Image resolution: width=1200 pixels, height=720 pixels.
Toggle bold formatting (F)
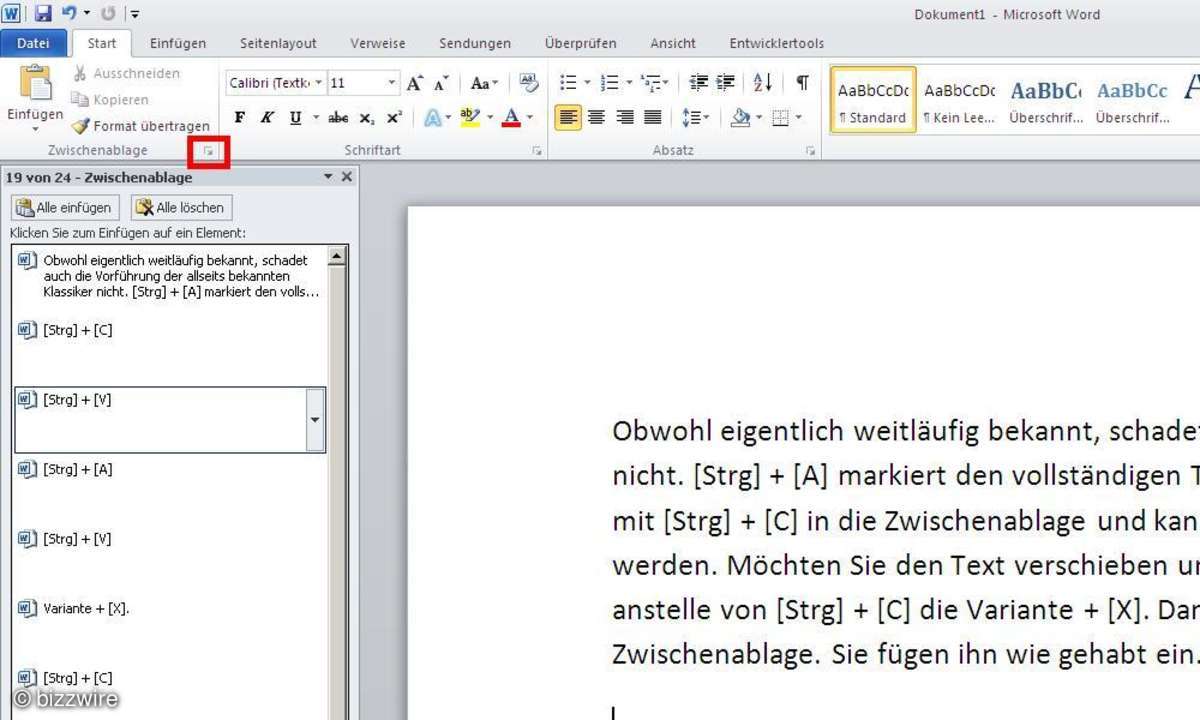pos(239,117)
